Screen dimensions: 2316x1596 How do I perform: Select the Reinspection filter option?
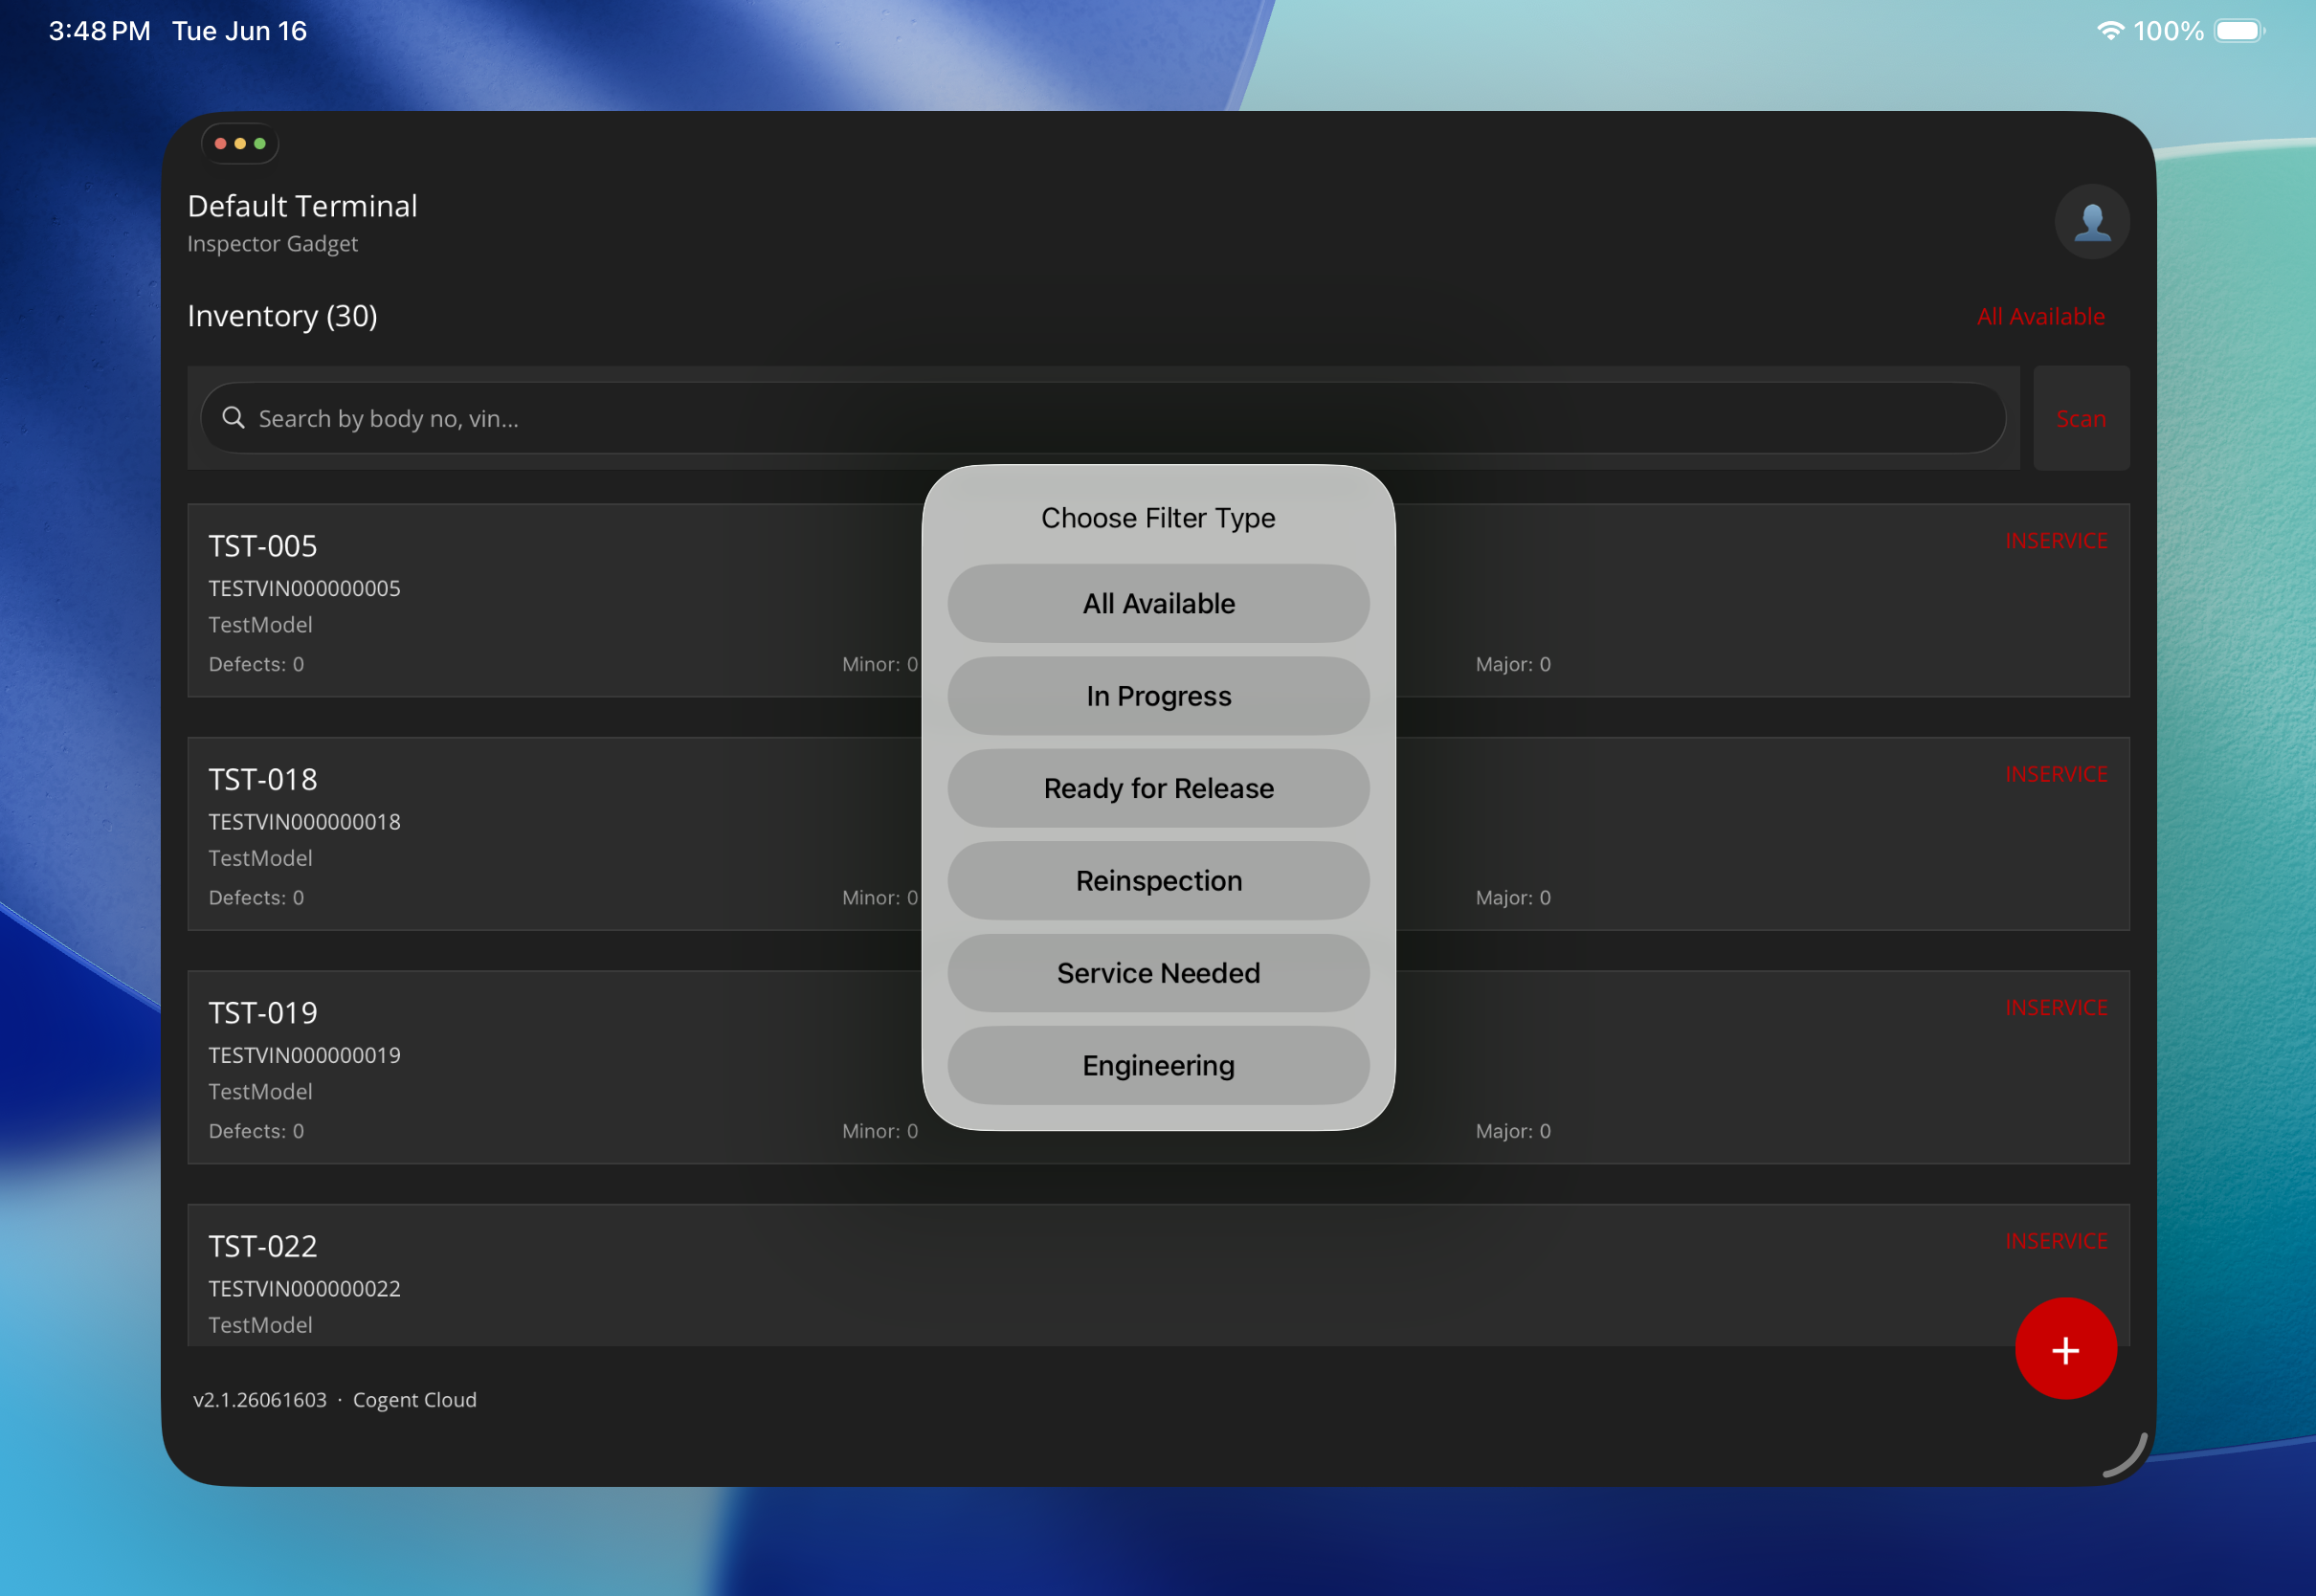(1158, 881)
